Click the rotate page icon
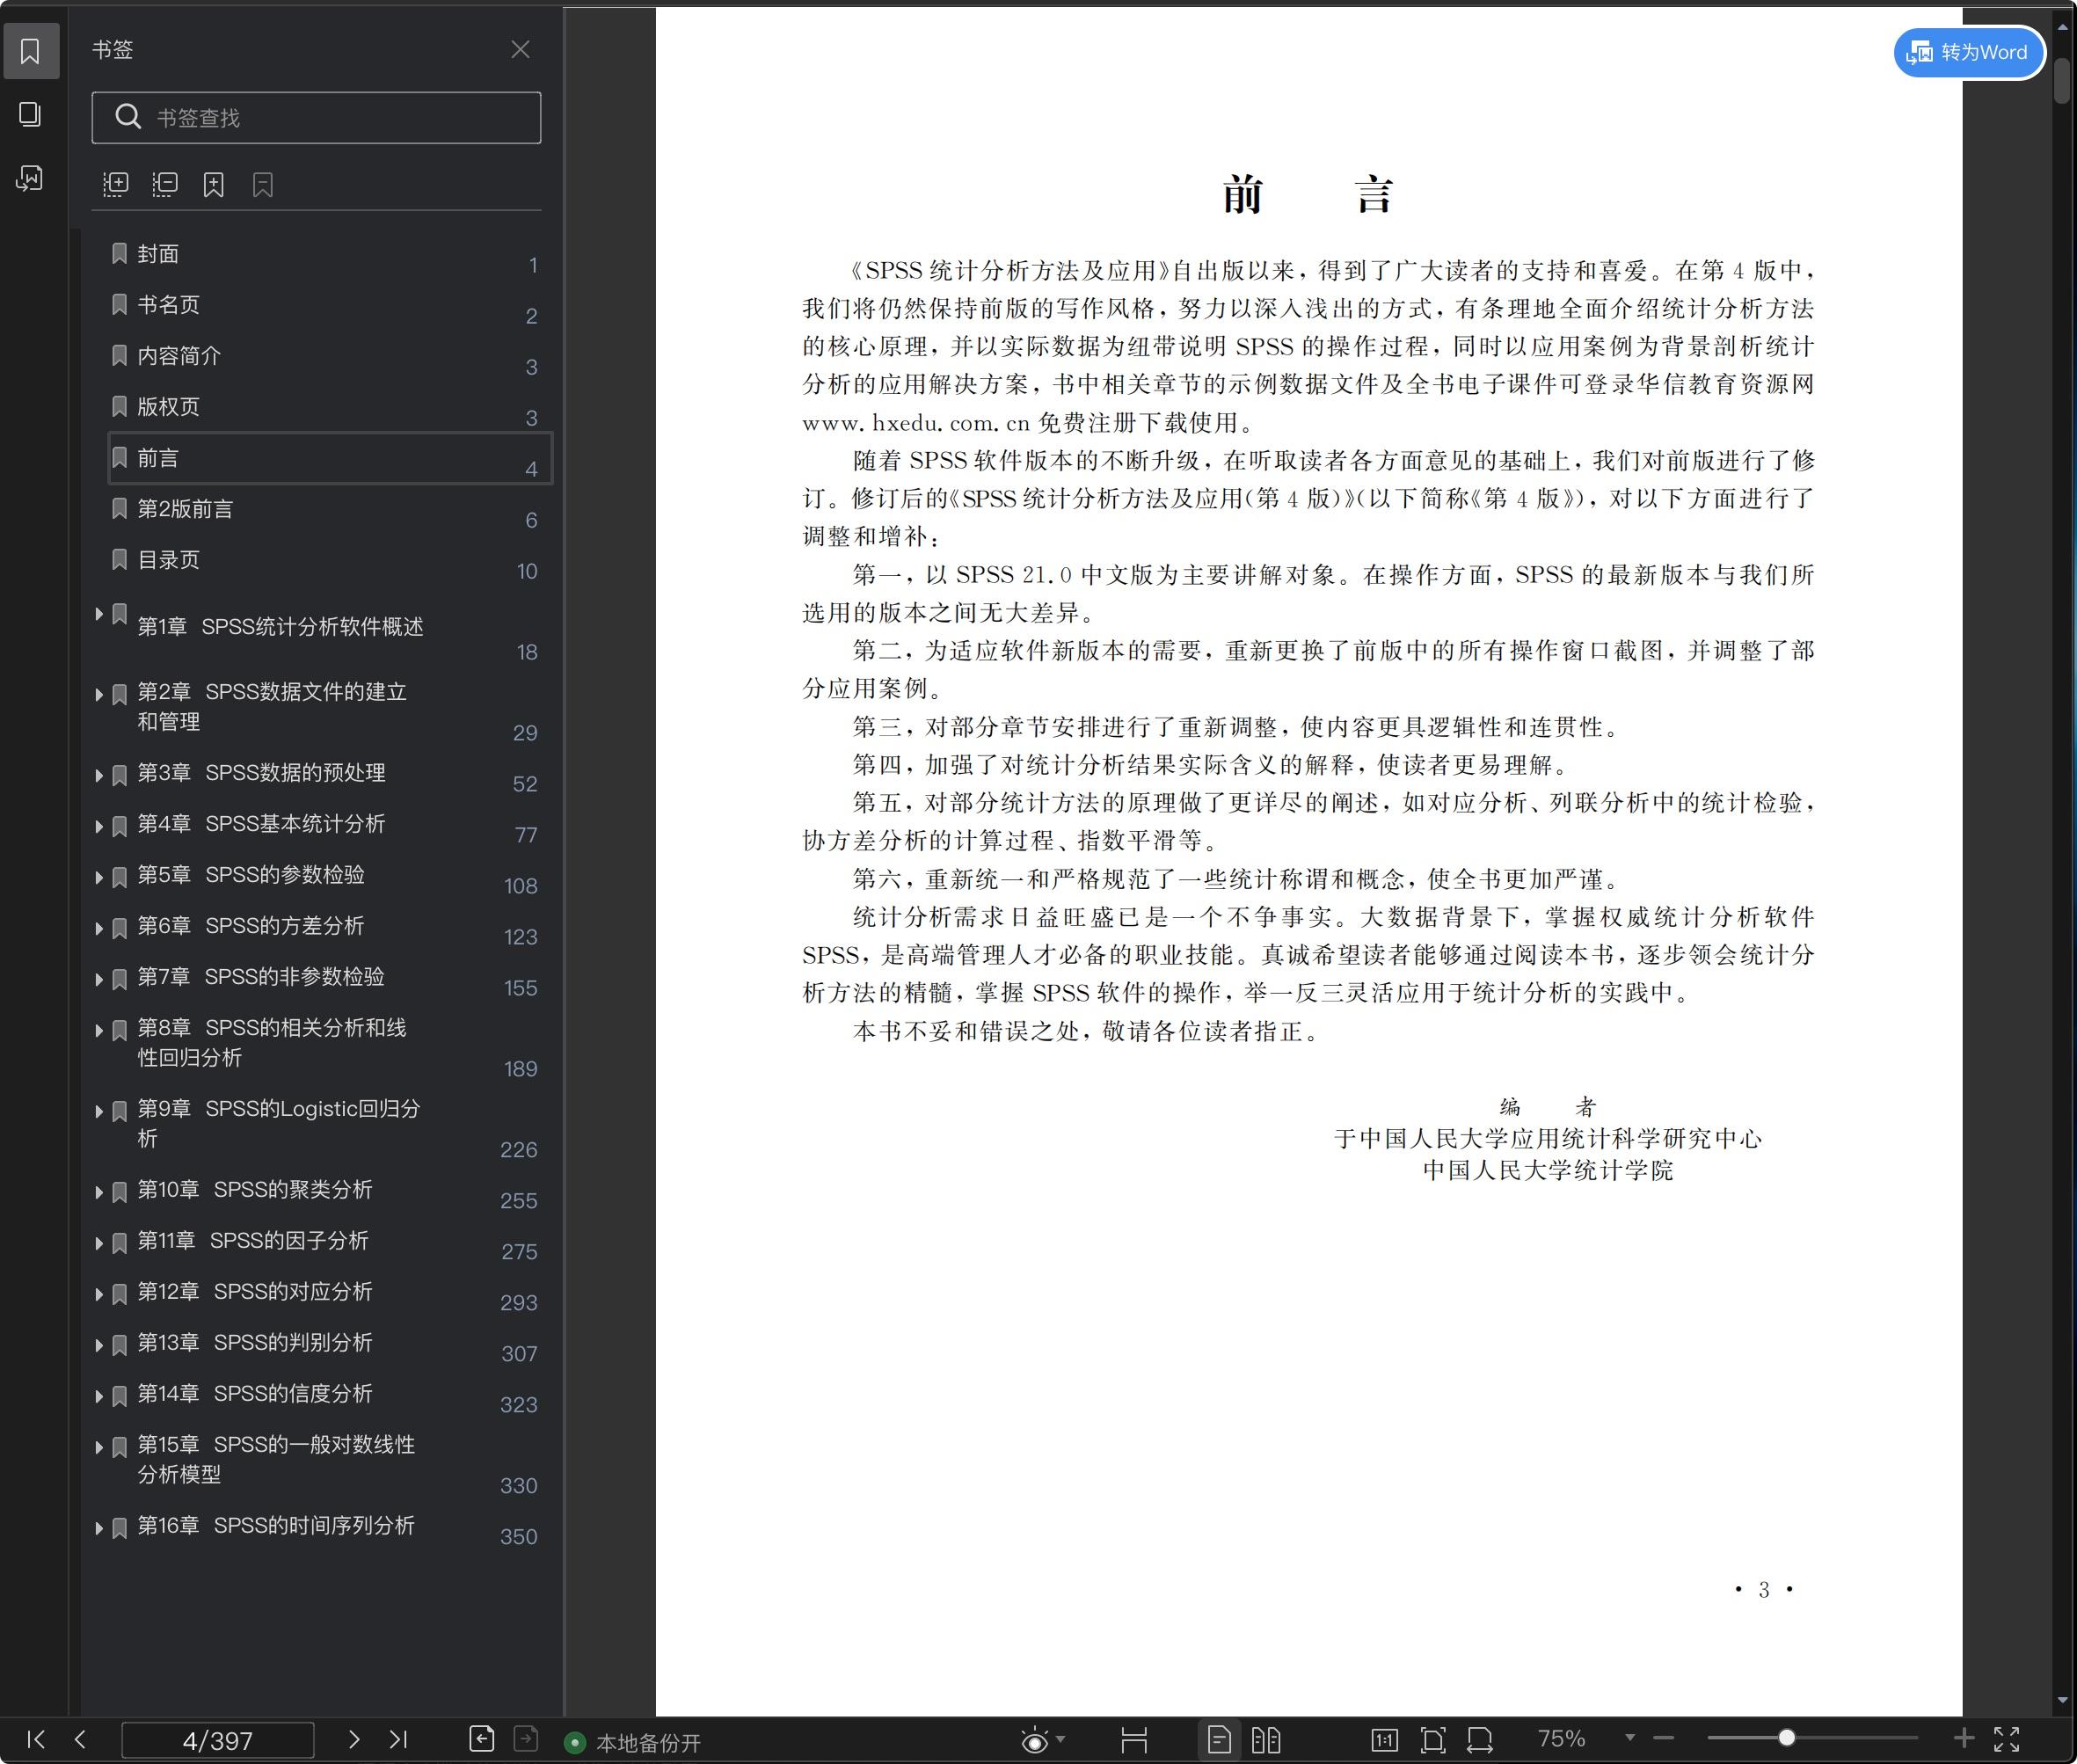The width and height of the screenshot is (2077, 1764). pyautogui.click(x=1480, y=1740)
